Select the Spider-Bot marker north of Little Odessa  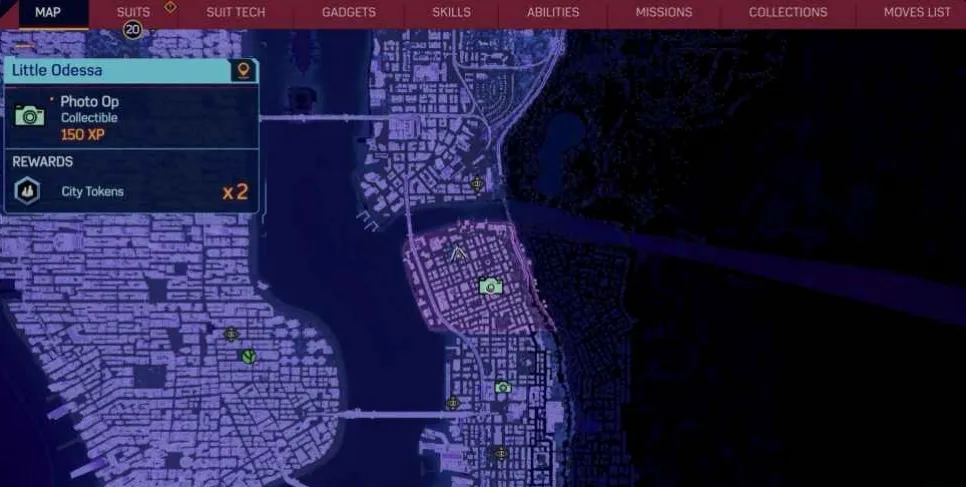coord(477,183)
